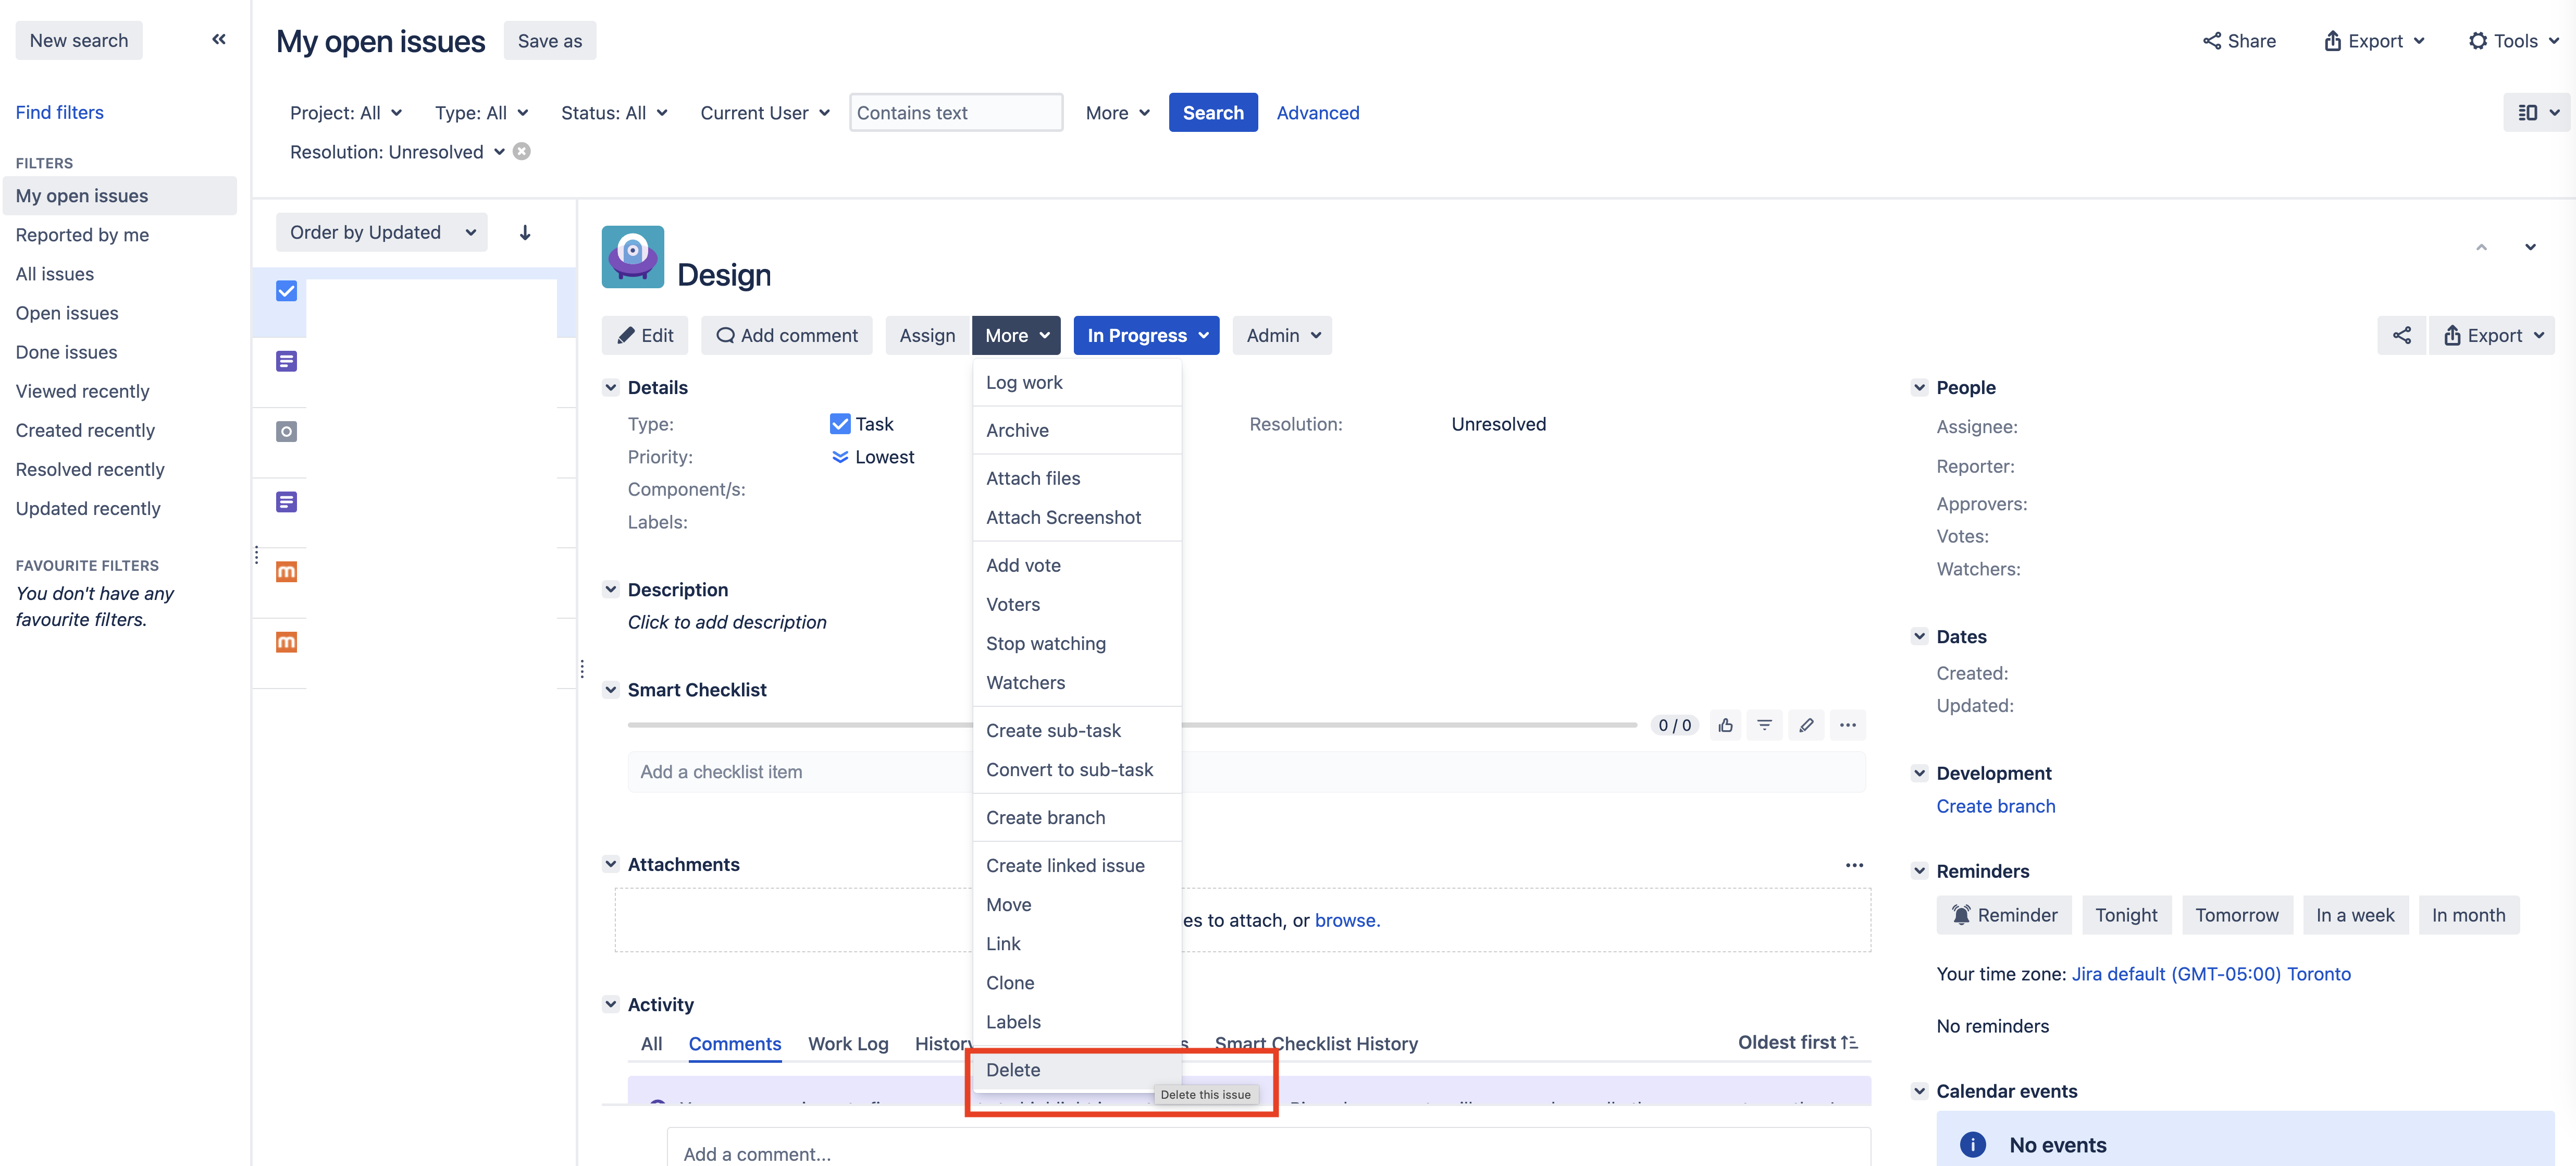Open the Smart Checklist filter icon
2576x1166 pixels.
click(x=1765, y=725)
